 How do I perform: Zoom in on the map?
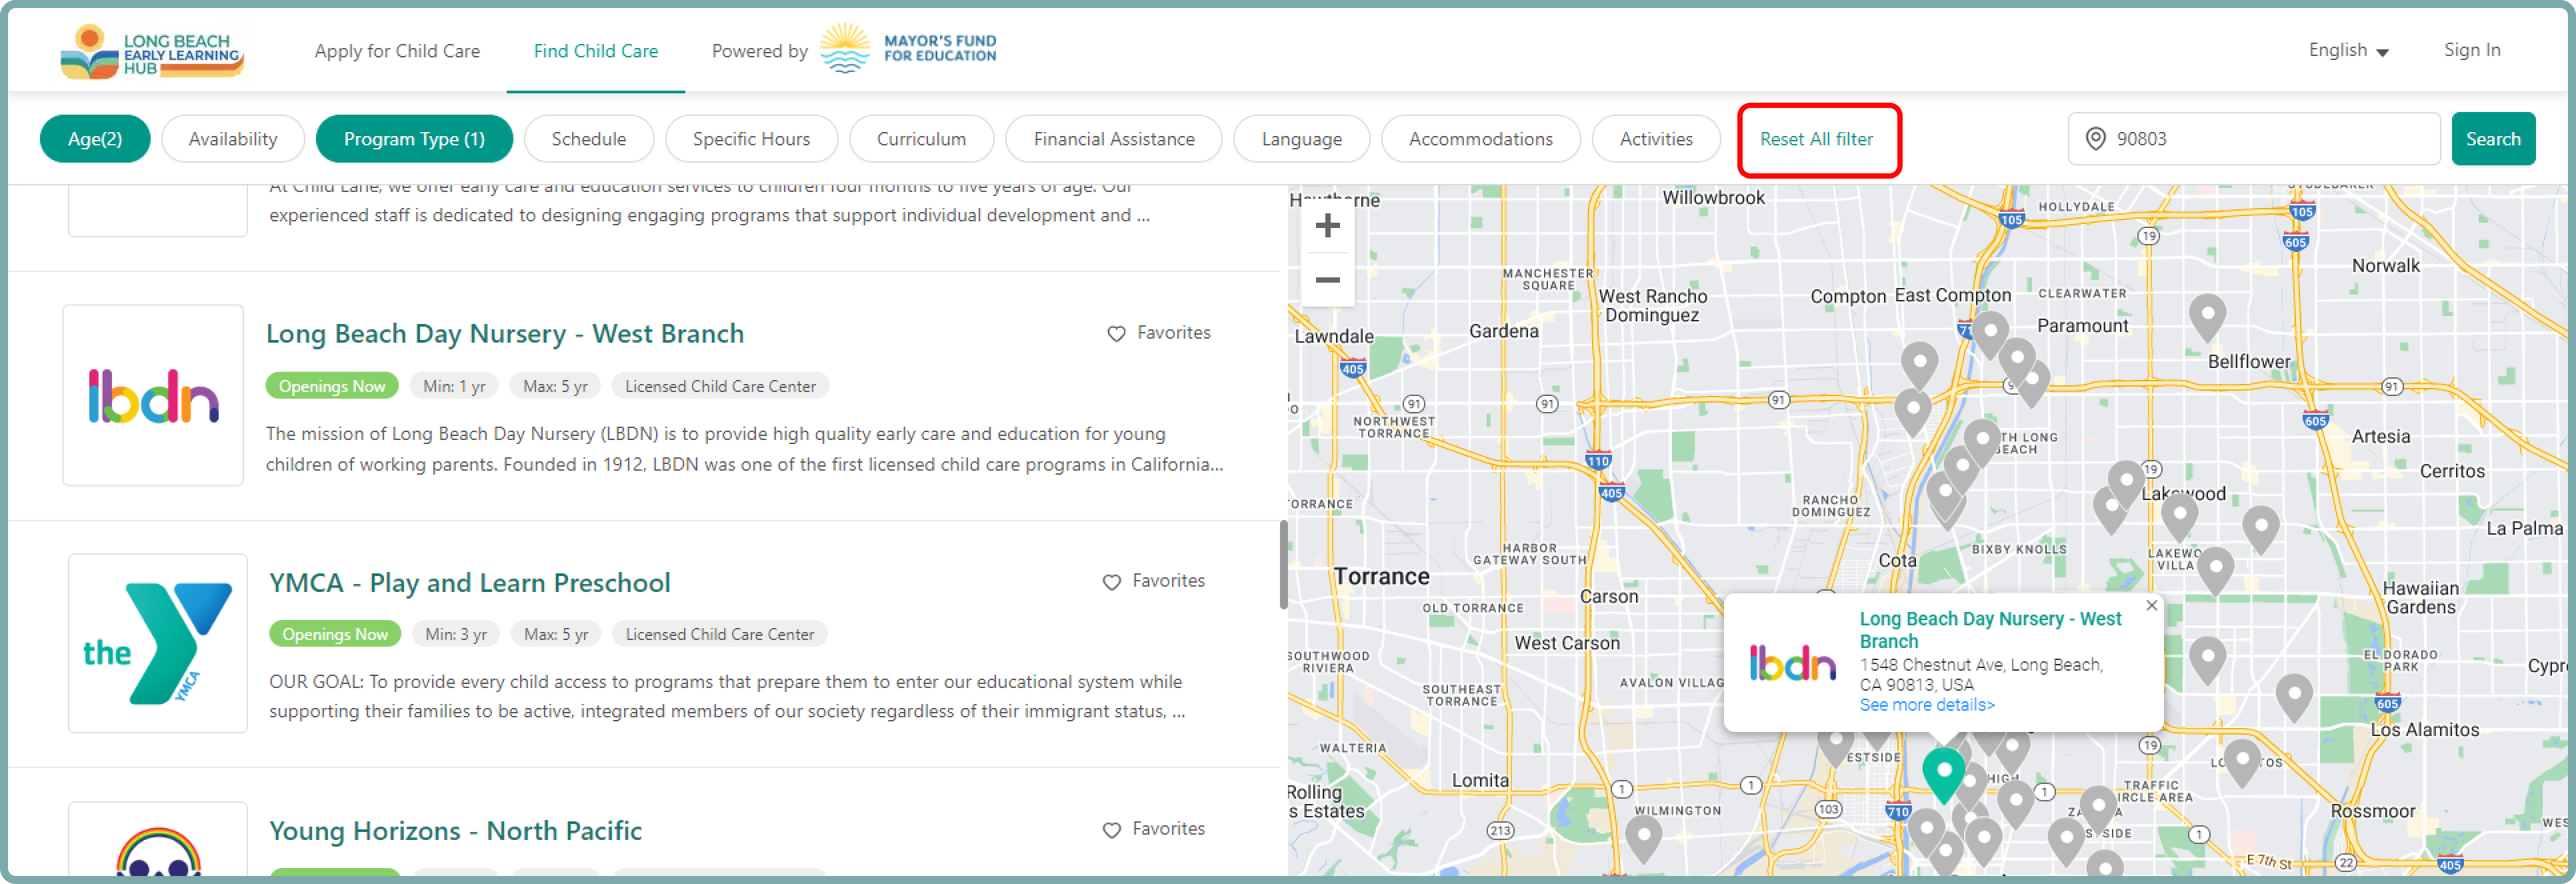[x=1327, y=226]
